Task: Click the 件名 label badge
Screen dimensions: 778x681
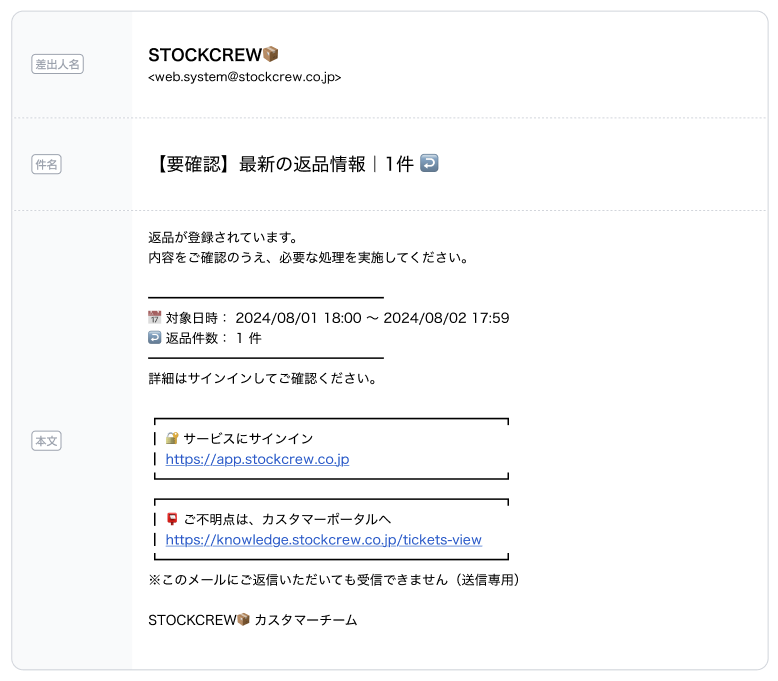Action: click(46, 164)
